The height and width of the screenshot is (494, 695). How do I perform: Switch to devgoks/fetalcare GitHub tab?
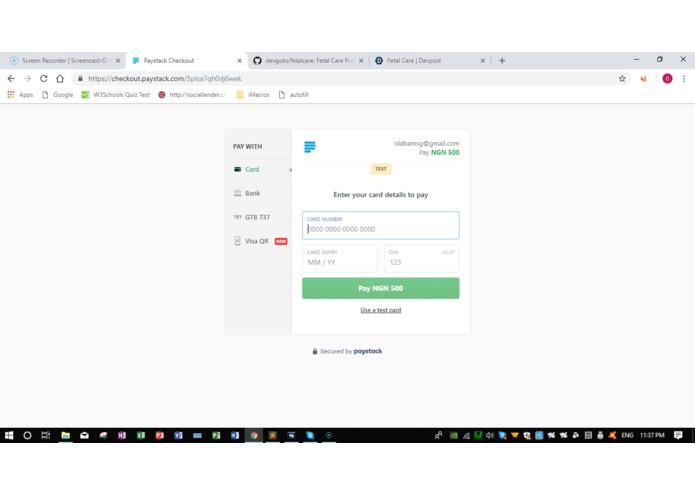[x=308, y=61]
